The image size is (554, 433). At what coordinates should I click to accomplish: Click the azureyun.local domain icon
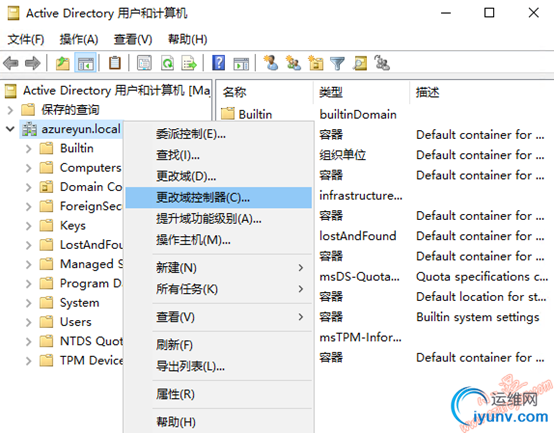[29, 129]
